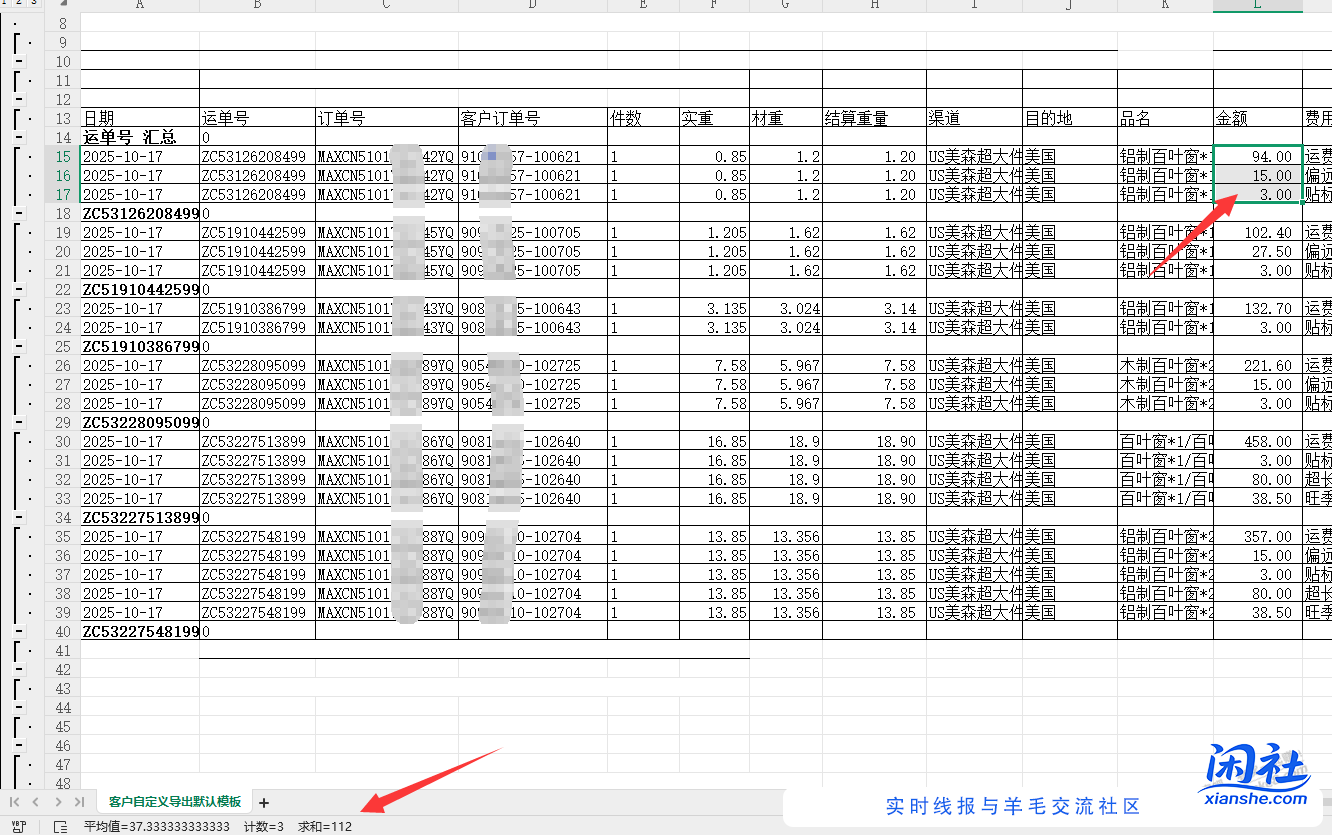Select the cell containing 94.00 amount
The height and width of the screenshot is (835, 1332).
coord(1257,157)
